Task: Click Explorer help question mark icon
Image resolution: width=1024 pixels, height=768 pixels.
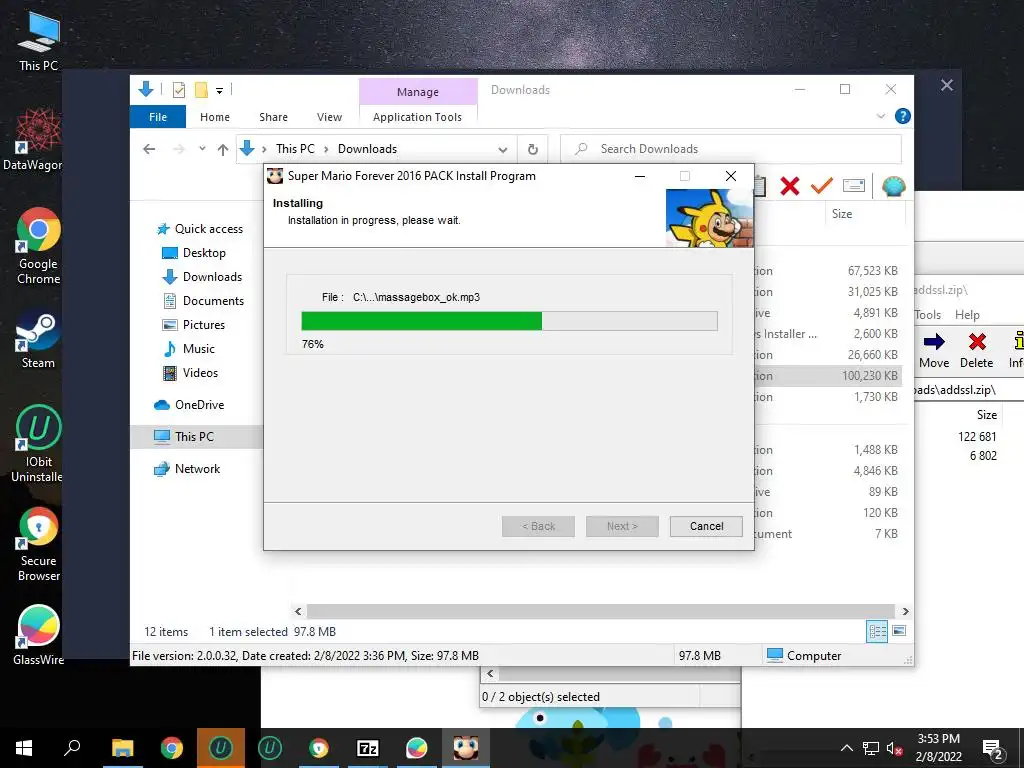Action: [903, 116]
